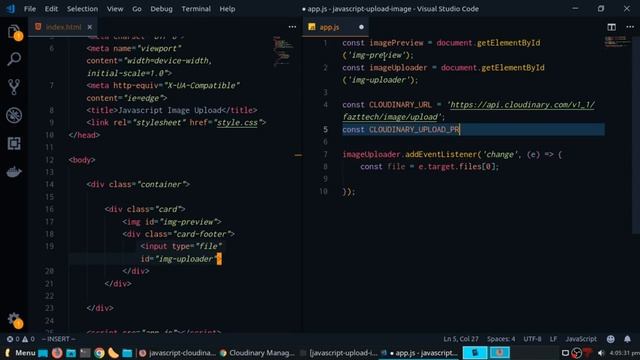
Task: Open more actions for left editor group
Action: click(x=292, y=27)
